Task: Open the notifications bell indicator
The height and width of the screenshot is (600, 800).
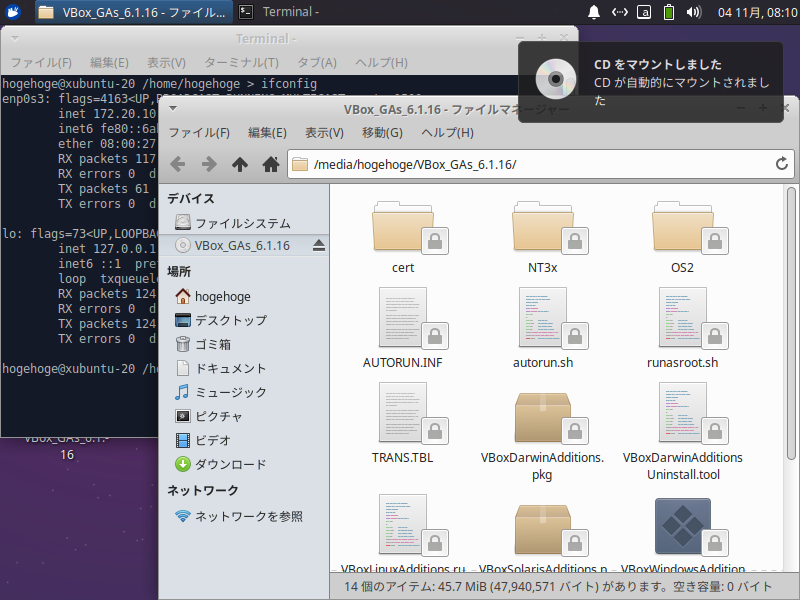Action: 593,12
